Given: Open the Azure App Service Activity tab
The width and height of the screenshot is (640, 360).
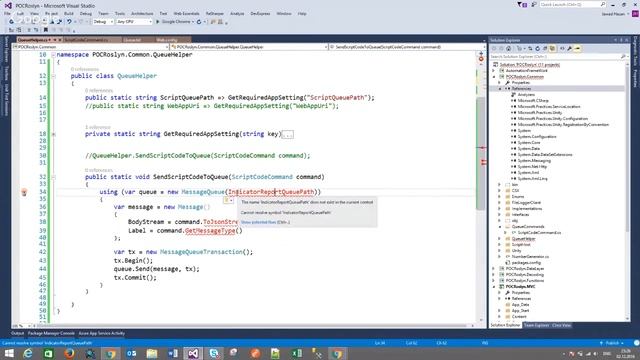Looking at the screenshot, I should (102, 333).
